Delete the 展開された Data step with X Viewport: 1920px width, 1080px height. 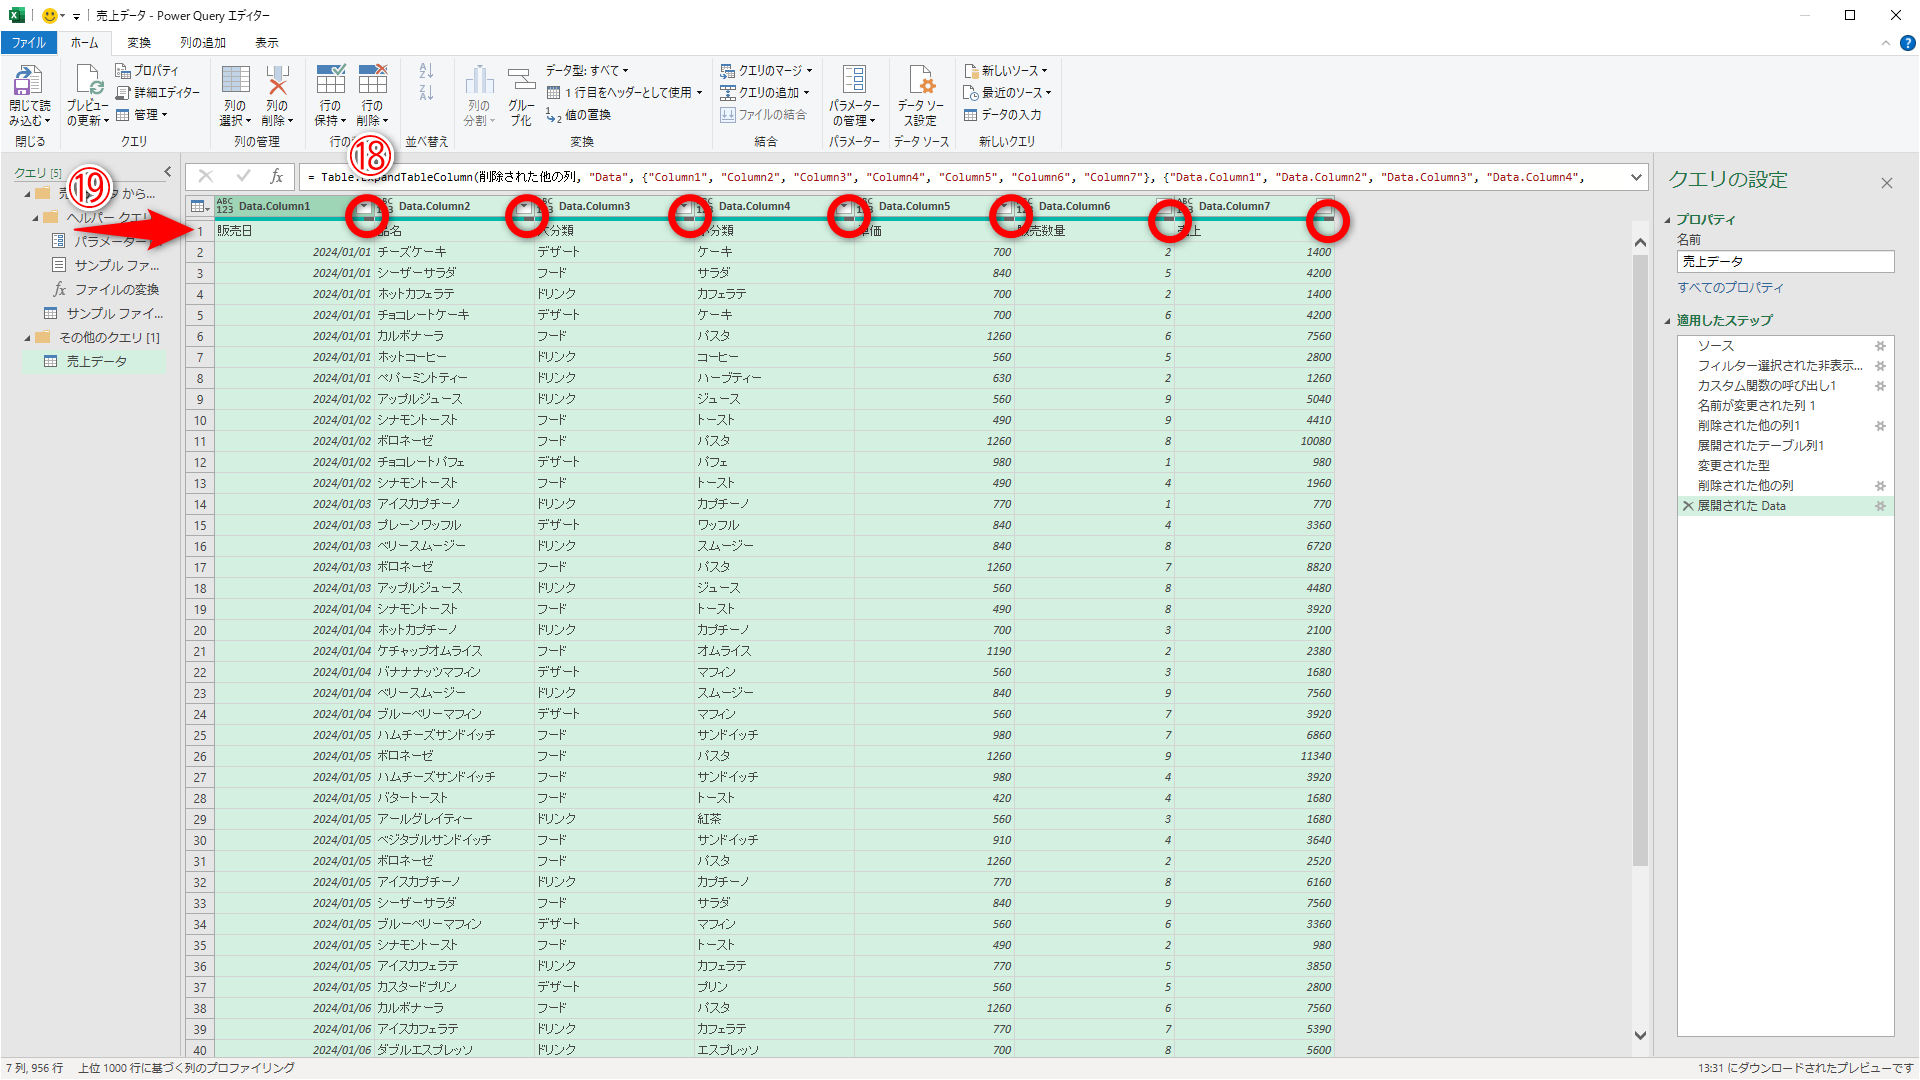tap(1688, 506)
